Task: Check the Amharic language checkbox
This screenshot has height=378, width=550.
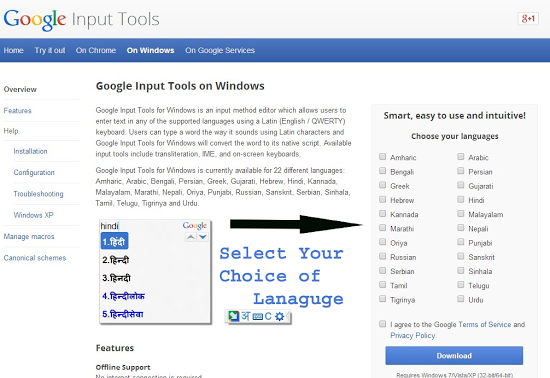Action: pos(382,157)
